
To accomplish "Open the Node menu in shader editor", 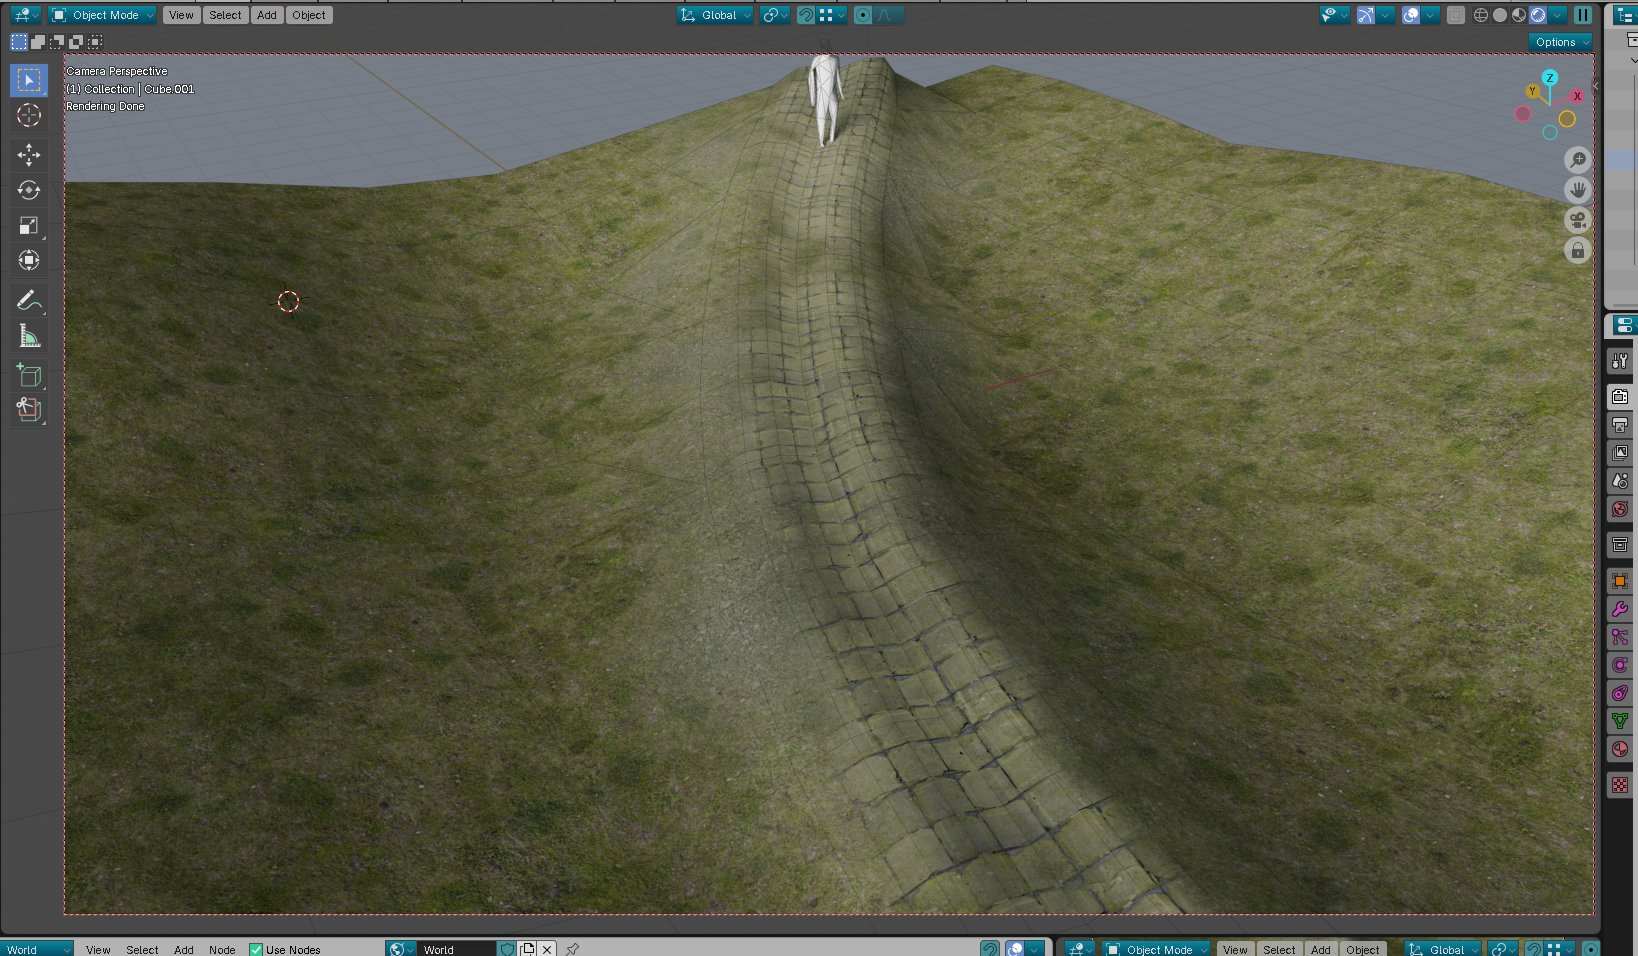I will tap(222, 949).
